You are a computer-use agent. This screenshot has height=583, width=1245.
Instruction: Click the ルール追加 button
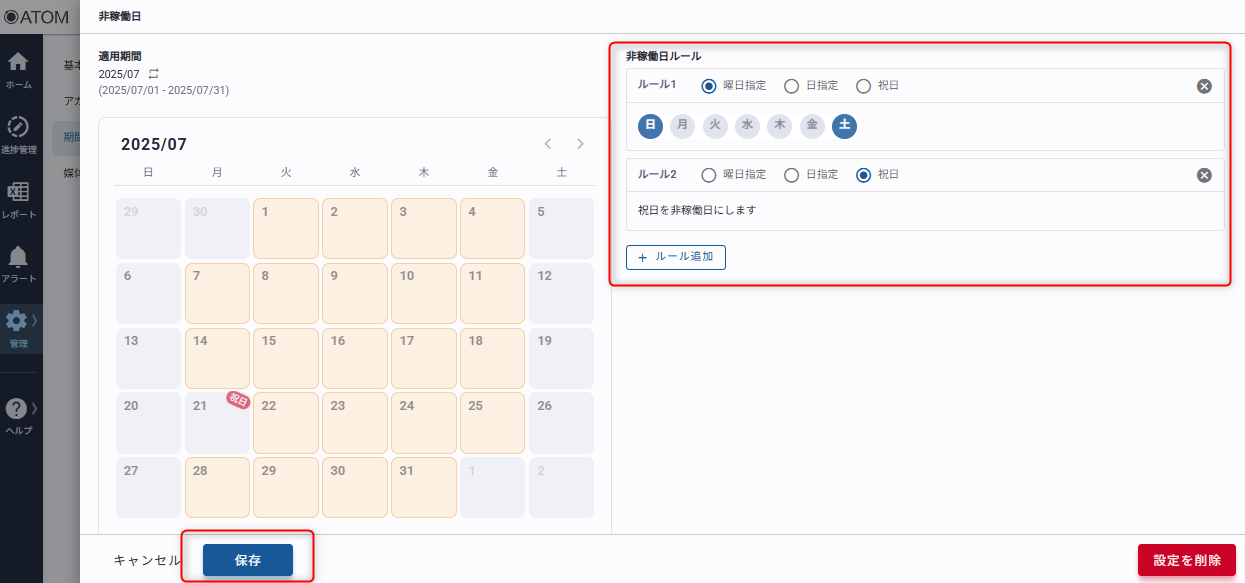point(676,257)
